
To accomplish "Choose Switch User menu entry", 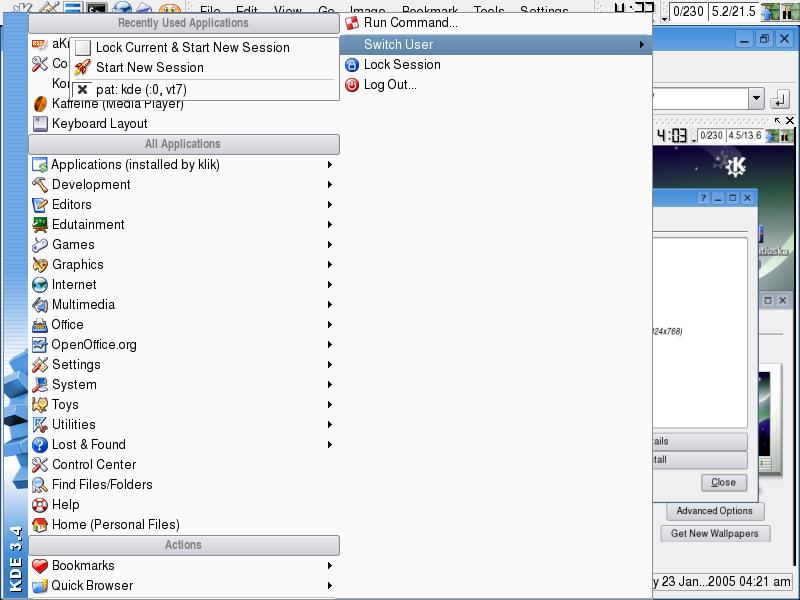I will (x=495, y=45).
